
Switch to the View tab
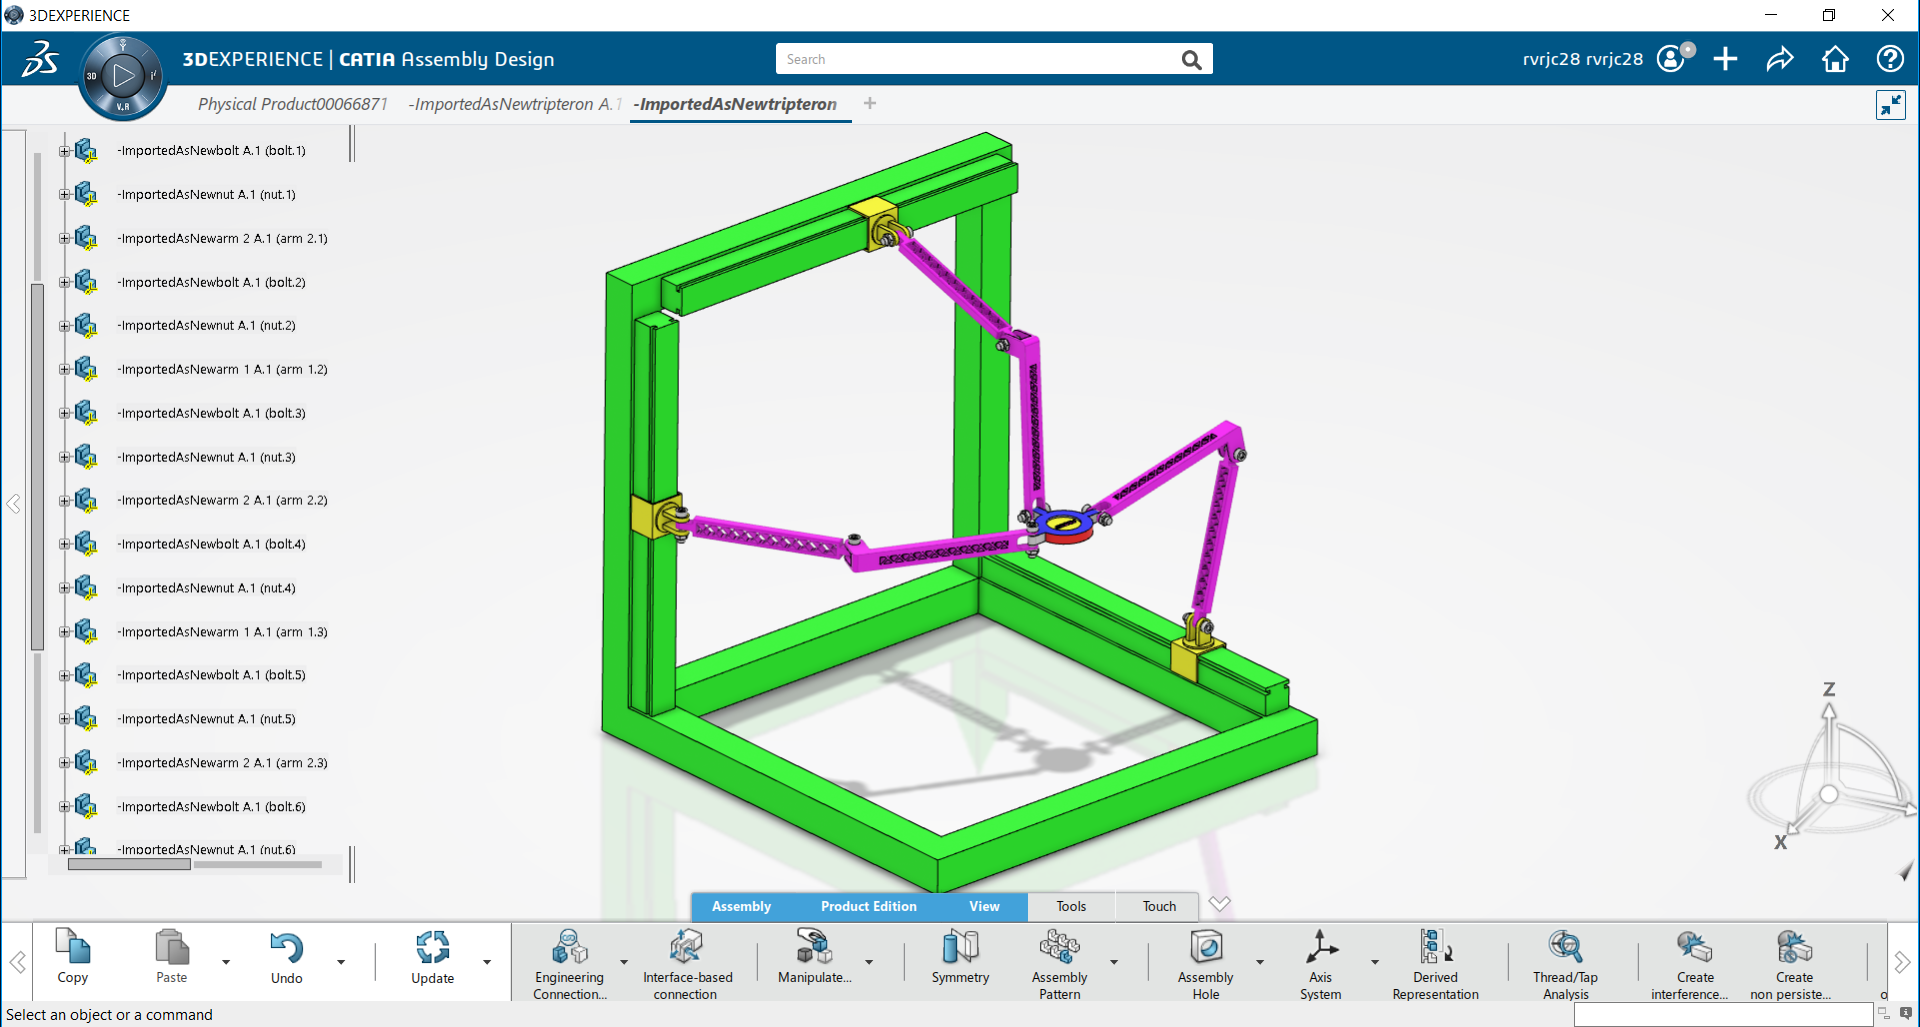tap(984, 907)
